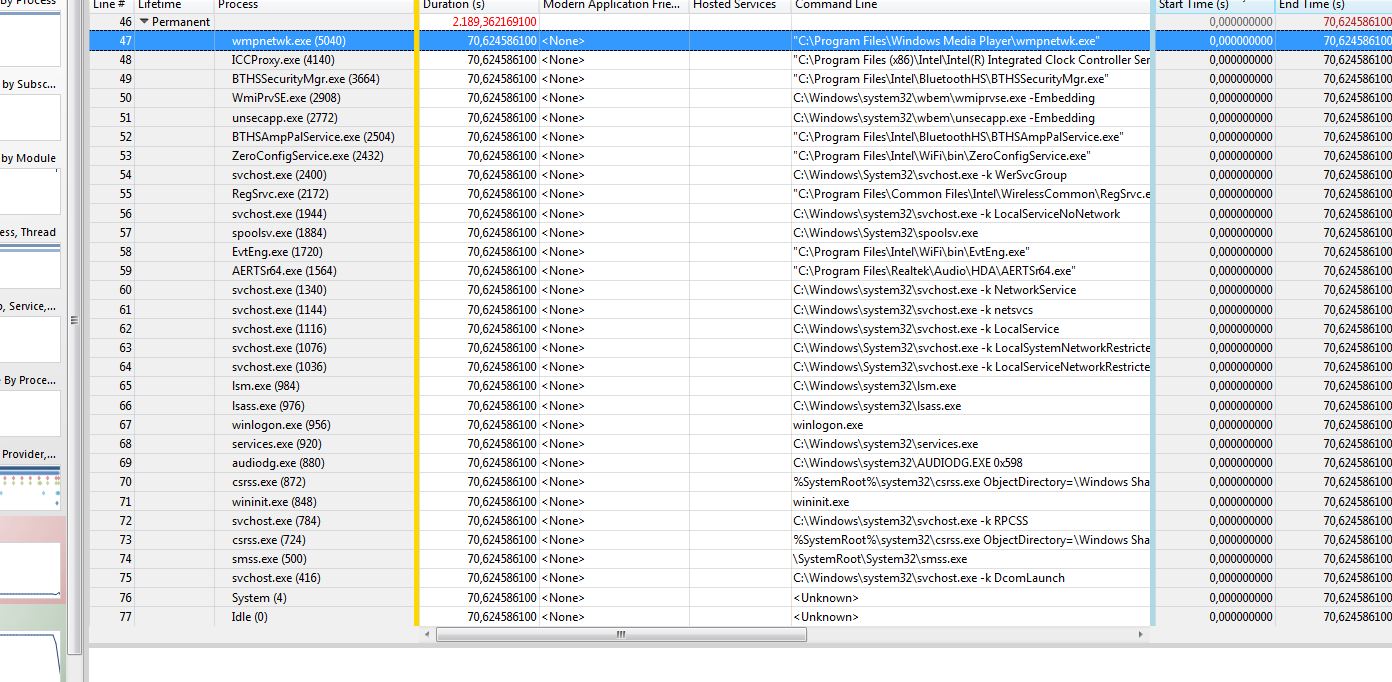Select svchost.exe (1116) process
Viewport: 1392px width, 682px height.
pos(279,329)
